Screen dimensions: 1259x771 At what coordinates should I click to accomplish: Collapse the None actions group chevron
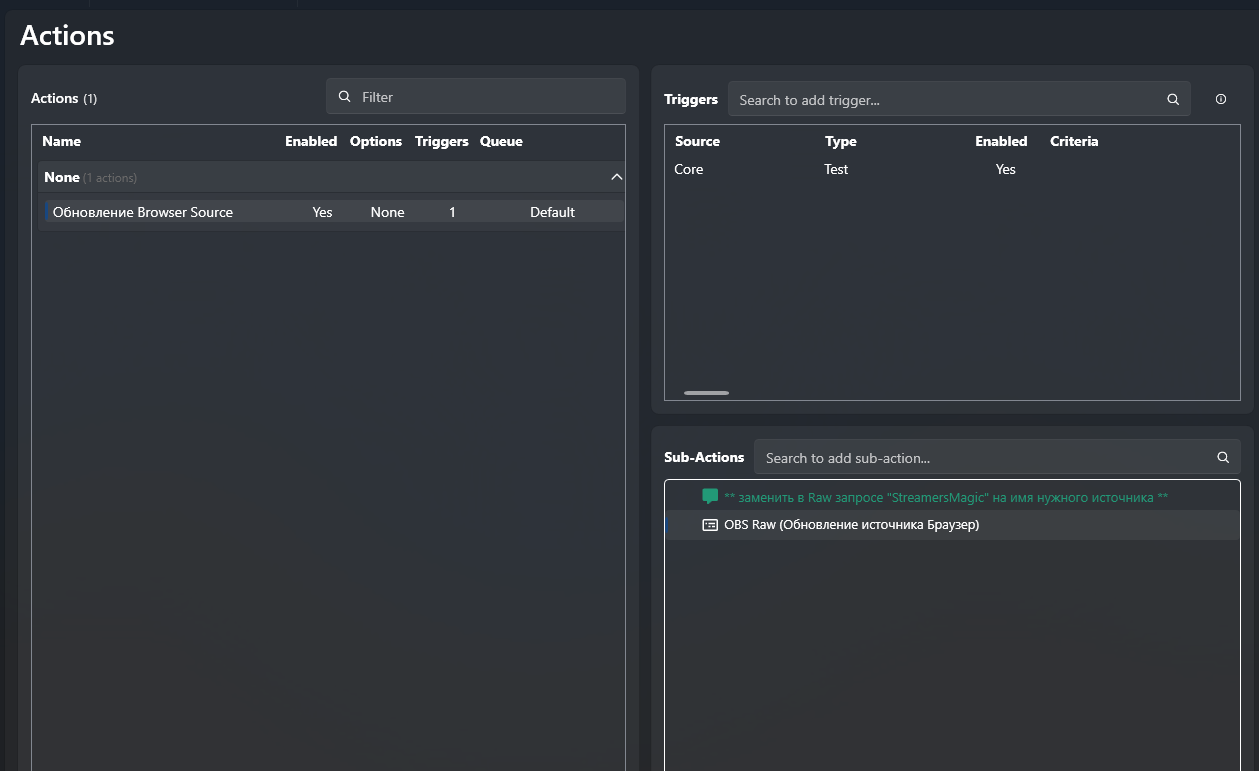point(616,177)
